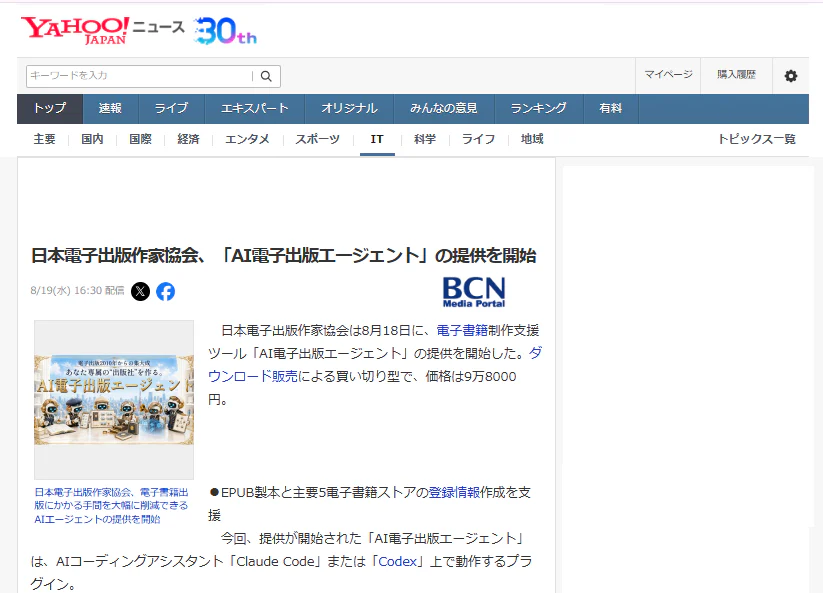Screen dimensions: 823x593
Task: Share the article on X
Action: pyautogui.click(x=140, y=291)
